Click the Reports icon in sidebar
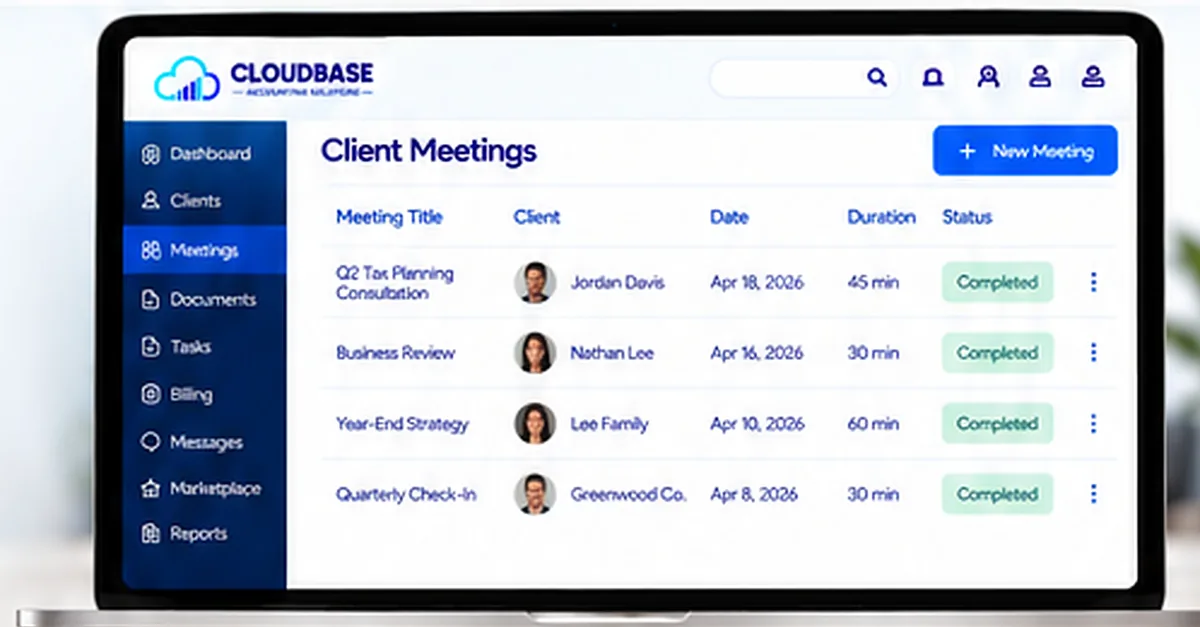 (151, 534)
